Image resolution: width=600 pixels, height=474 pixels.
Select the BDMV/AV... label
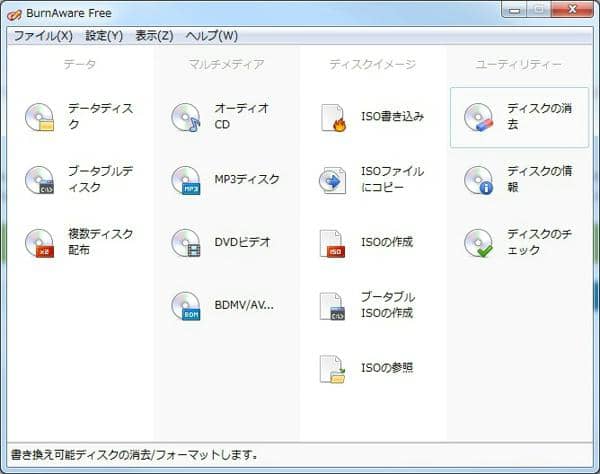click(244, 305)
